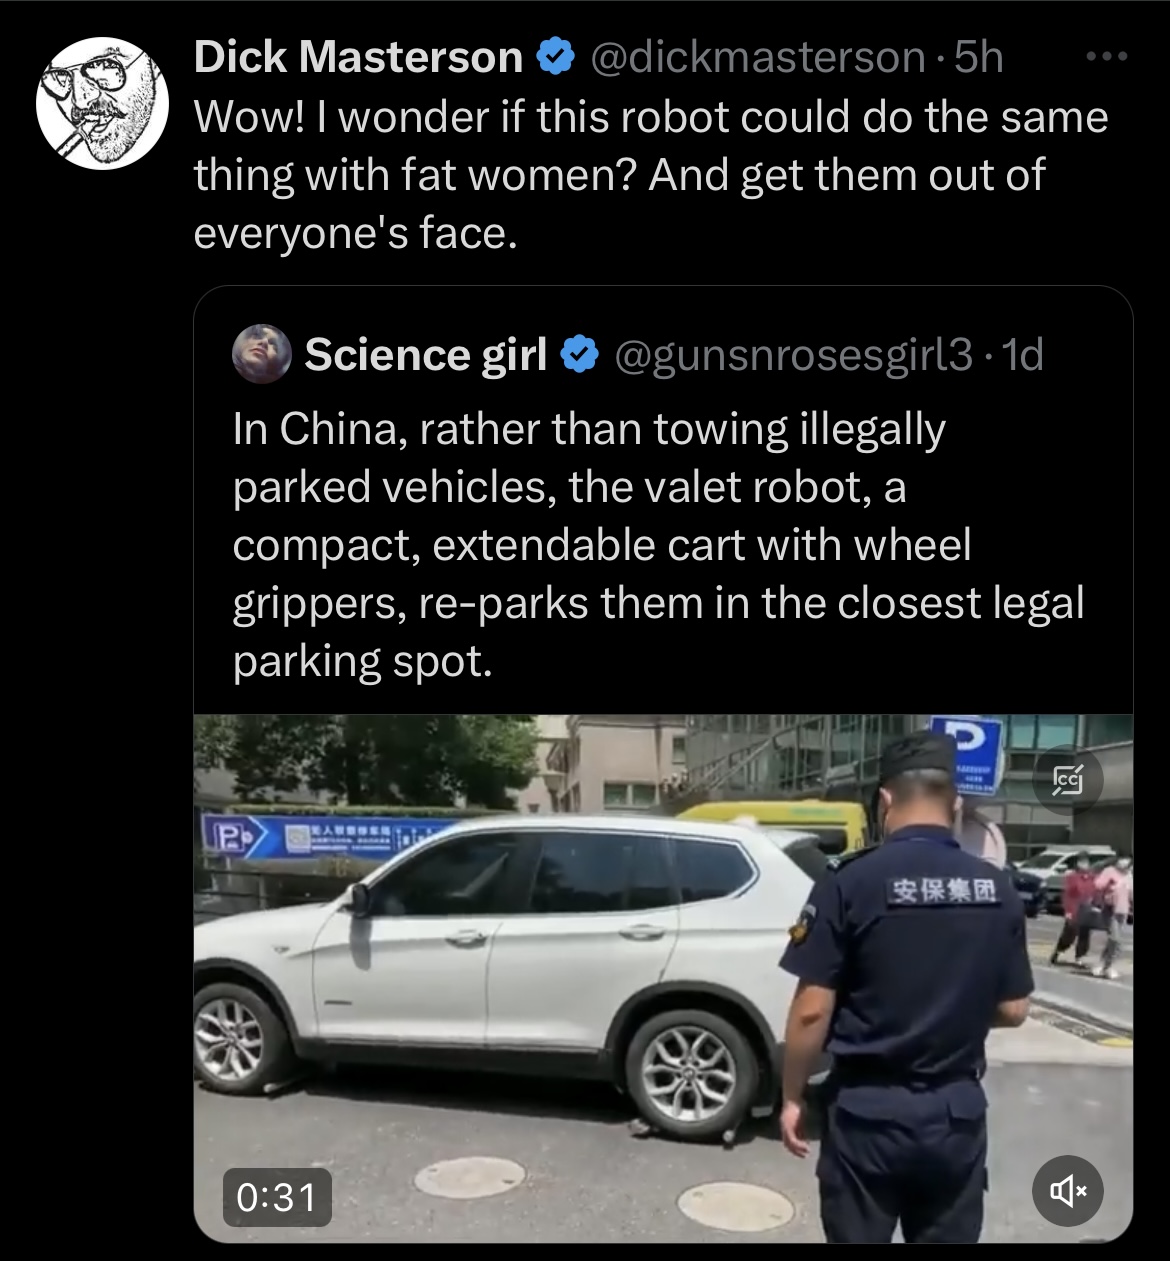Viewport: 1170px width, 1261px height.
Task: Open the @dickmasterson handle link
Action: pyautogui.click(x=759, y=57)
